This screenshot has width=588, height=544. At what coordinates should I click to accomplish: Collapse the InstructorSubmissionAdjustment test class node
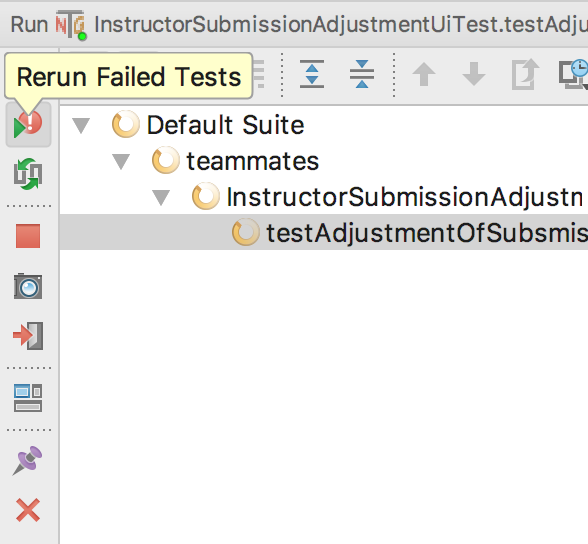(161, 198)
